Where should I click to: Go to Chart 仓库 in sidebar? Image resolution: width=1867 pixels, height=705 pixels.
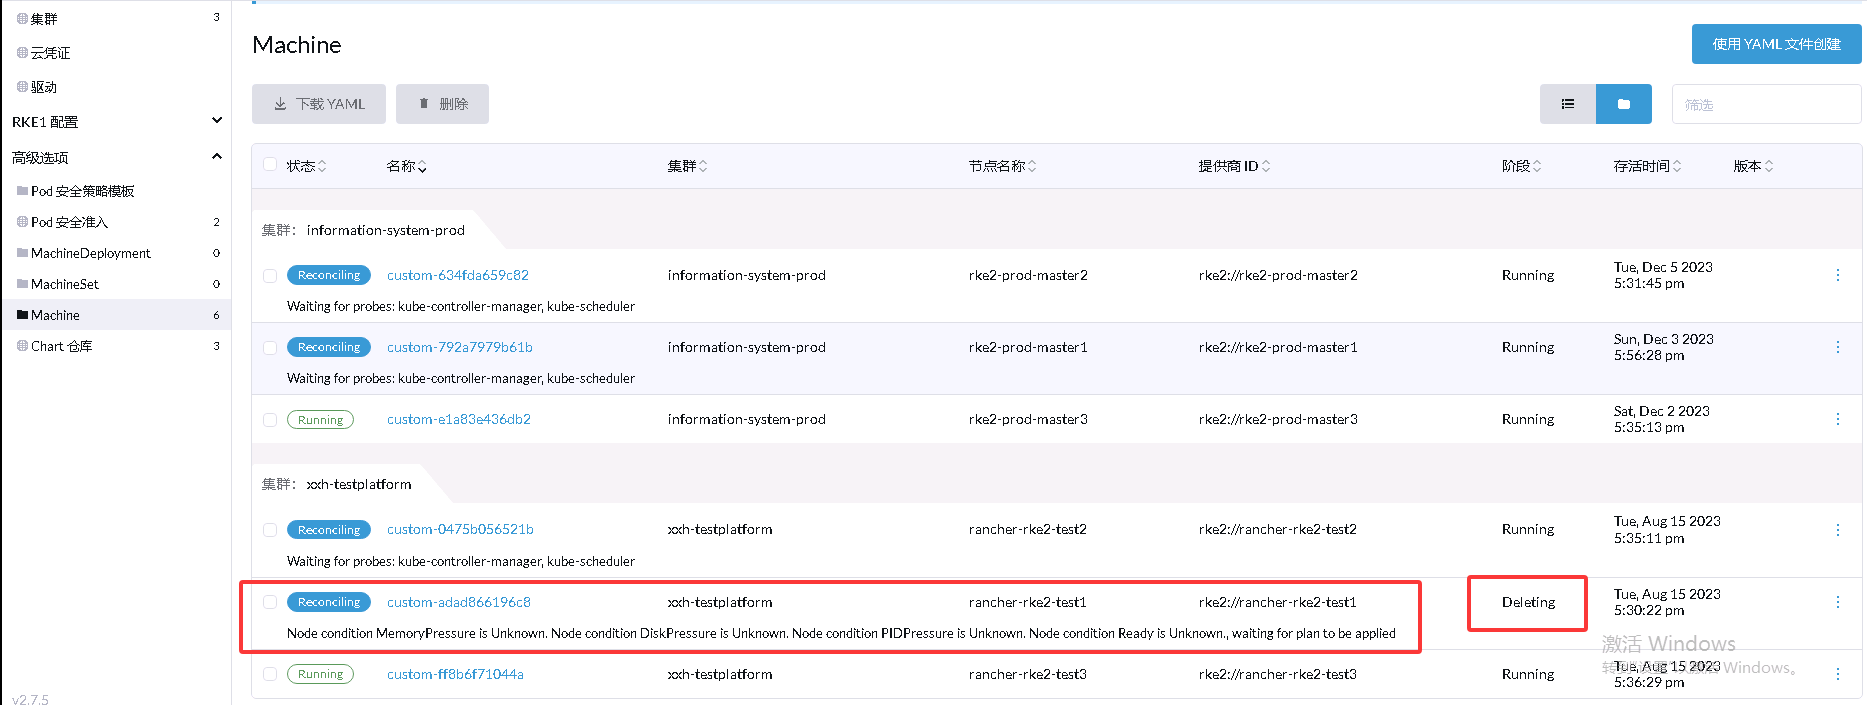pos(61,346)
